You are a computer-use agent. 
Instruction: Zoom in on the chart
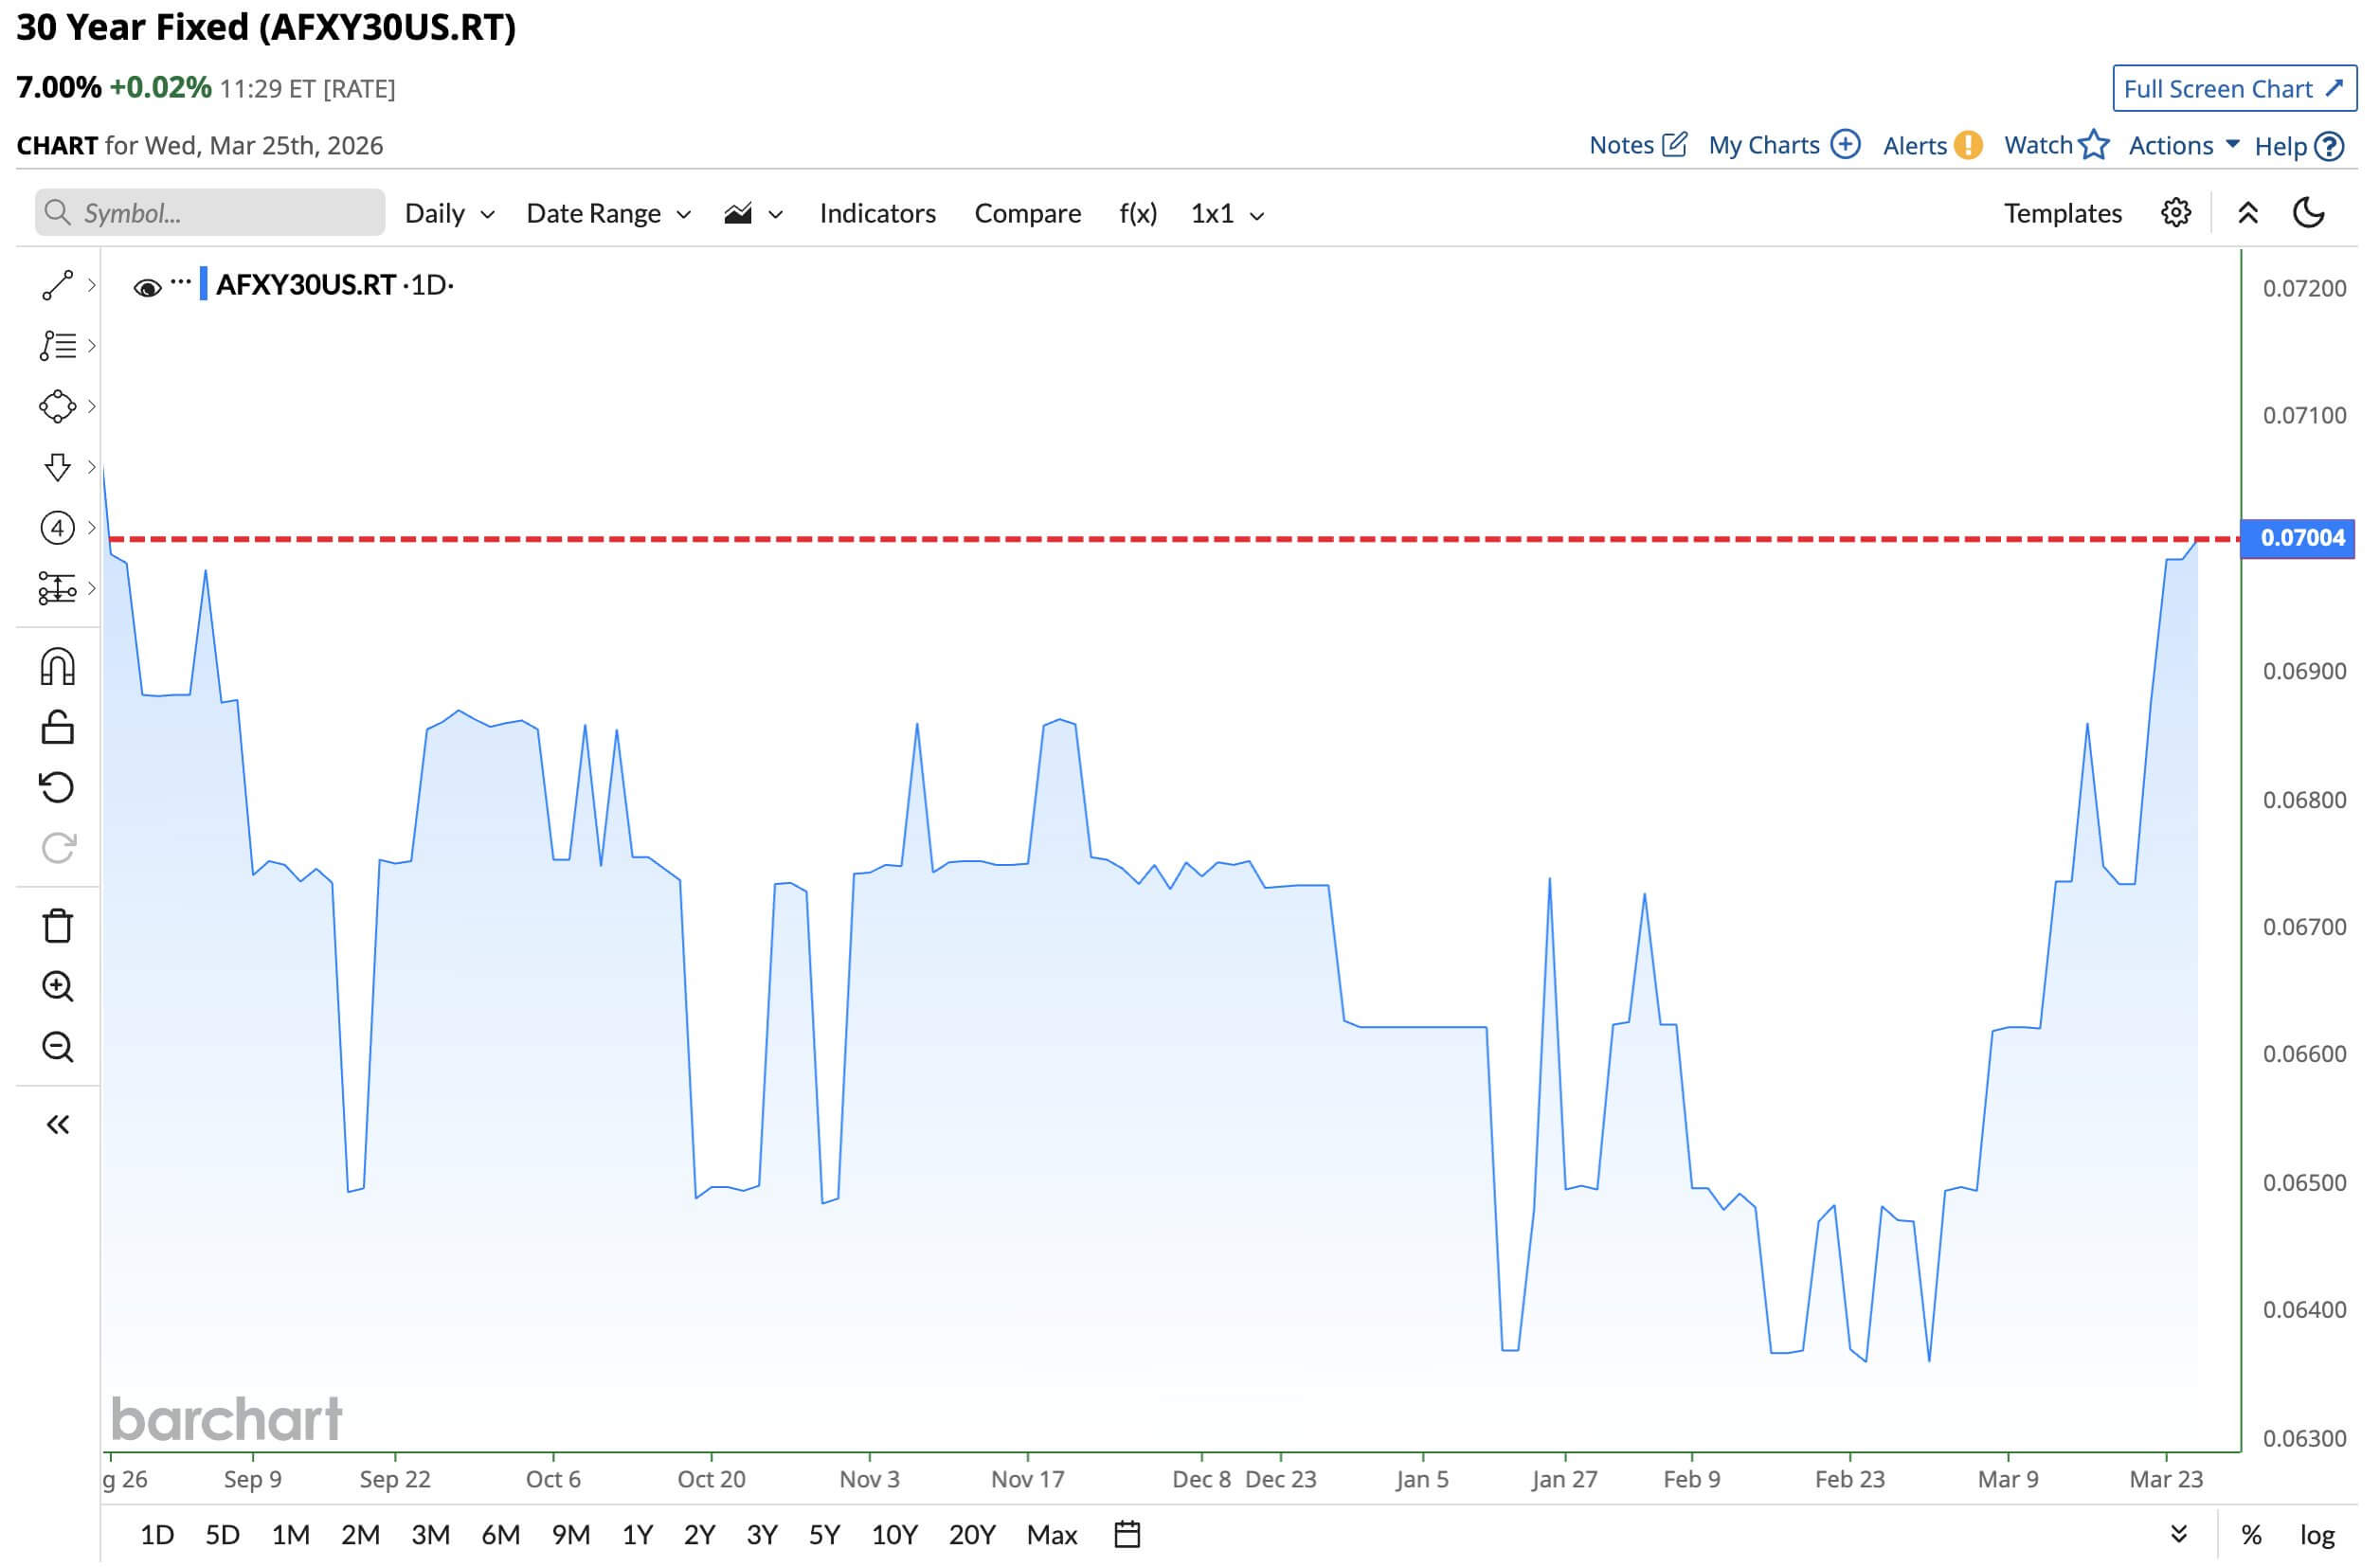click(57, 987)
